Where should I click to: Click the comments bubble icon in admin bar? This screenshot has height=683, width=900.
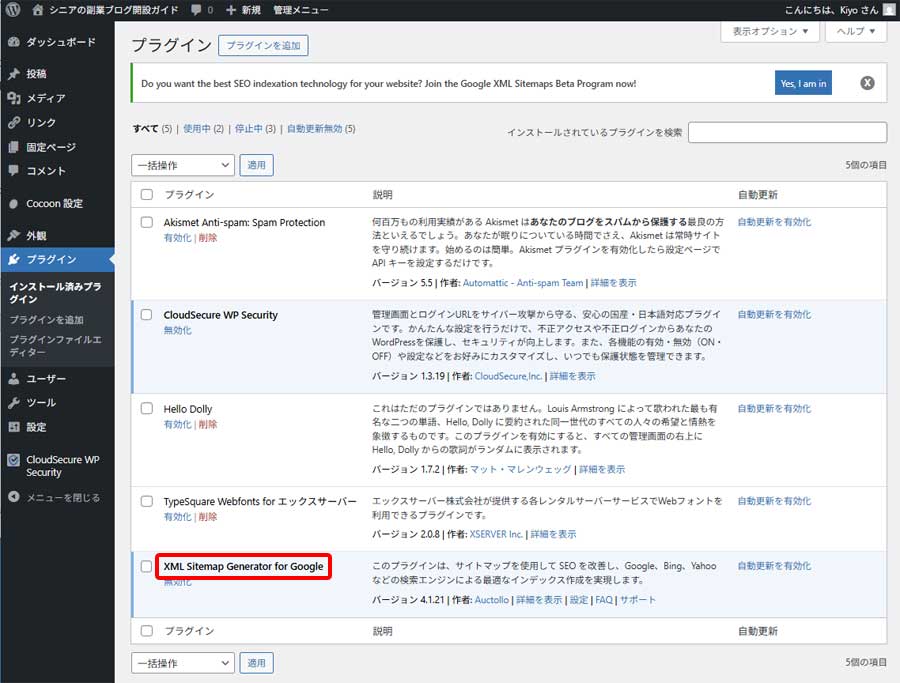pos(195,10)
